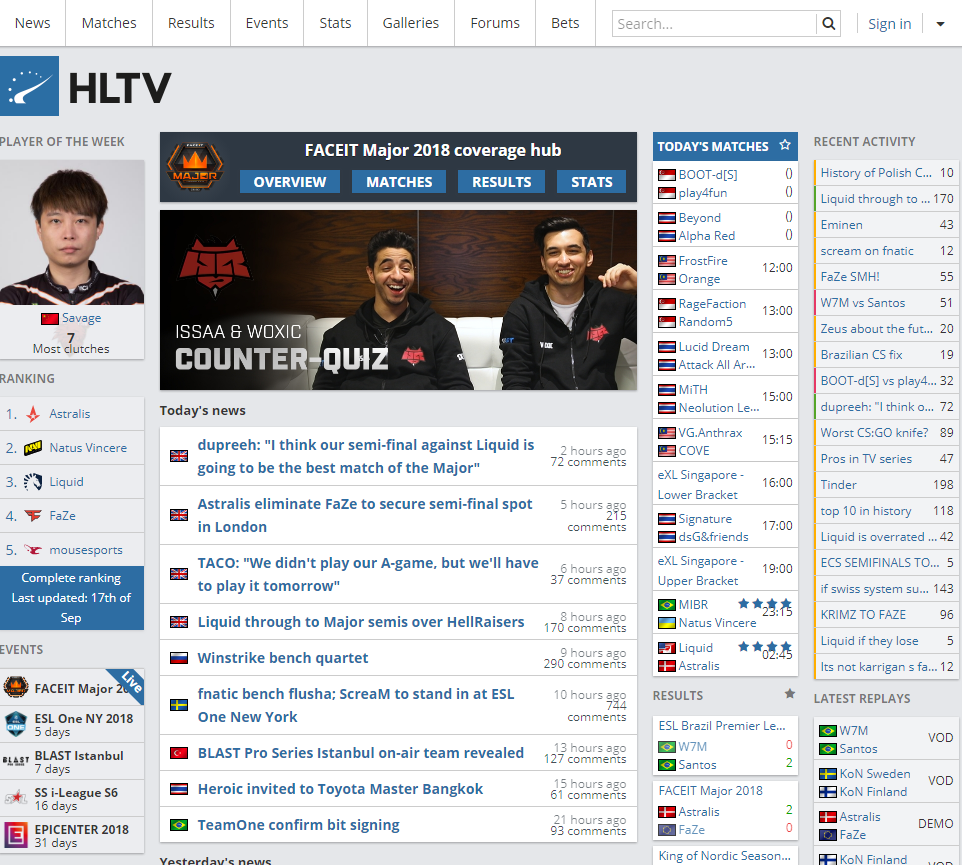Click the SS i-League S6 event icon
Screen dimensions: 962x865
click(16, 798)
